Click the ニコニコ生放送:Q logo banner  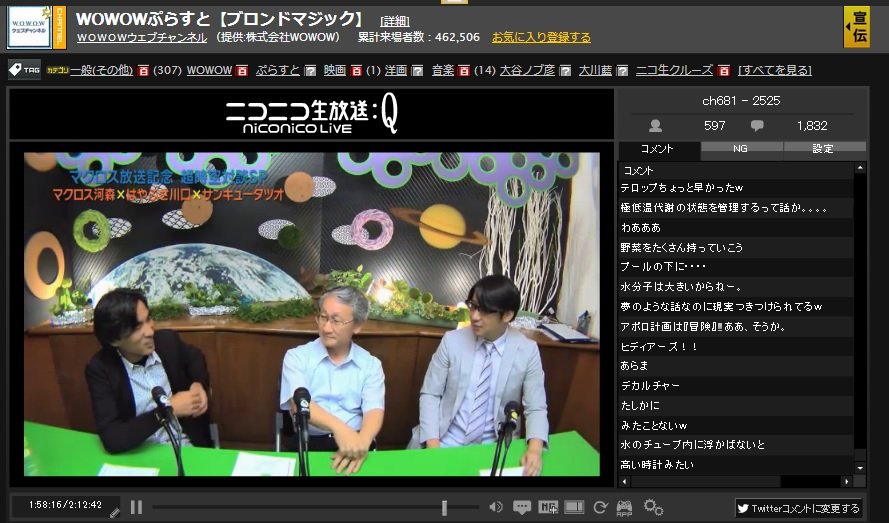[312, 114]
